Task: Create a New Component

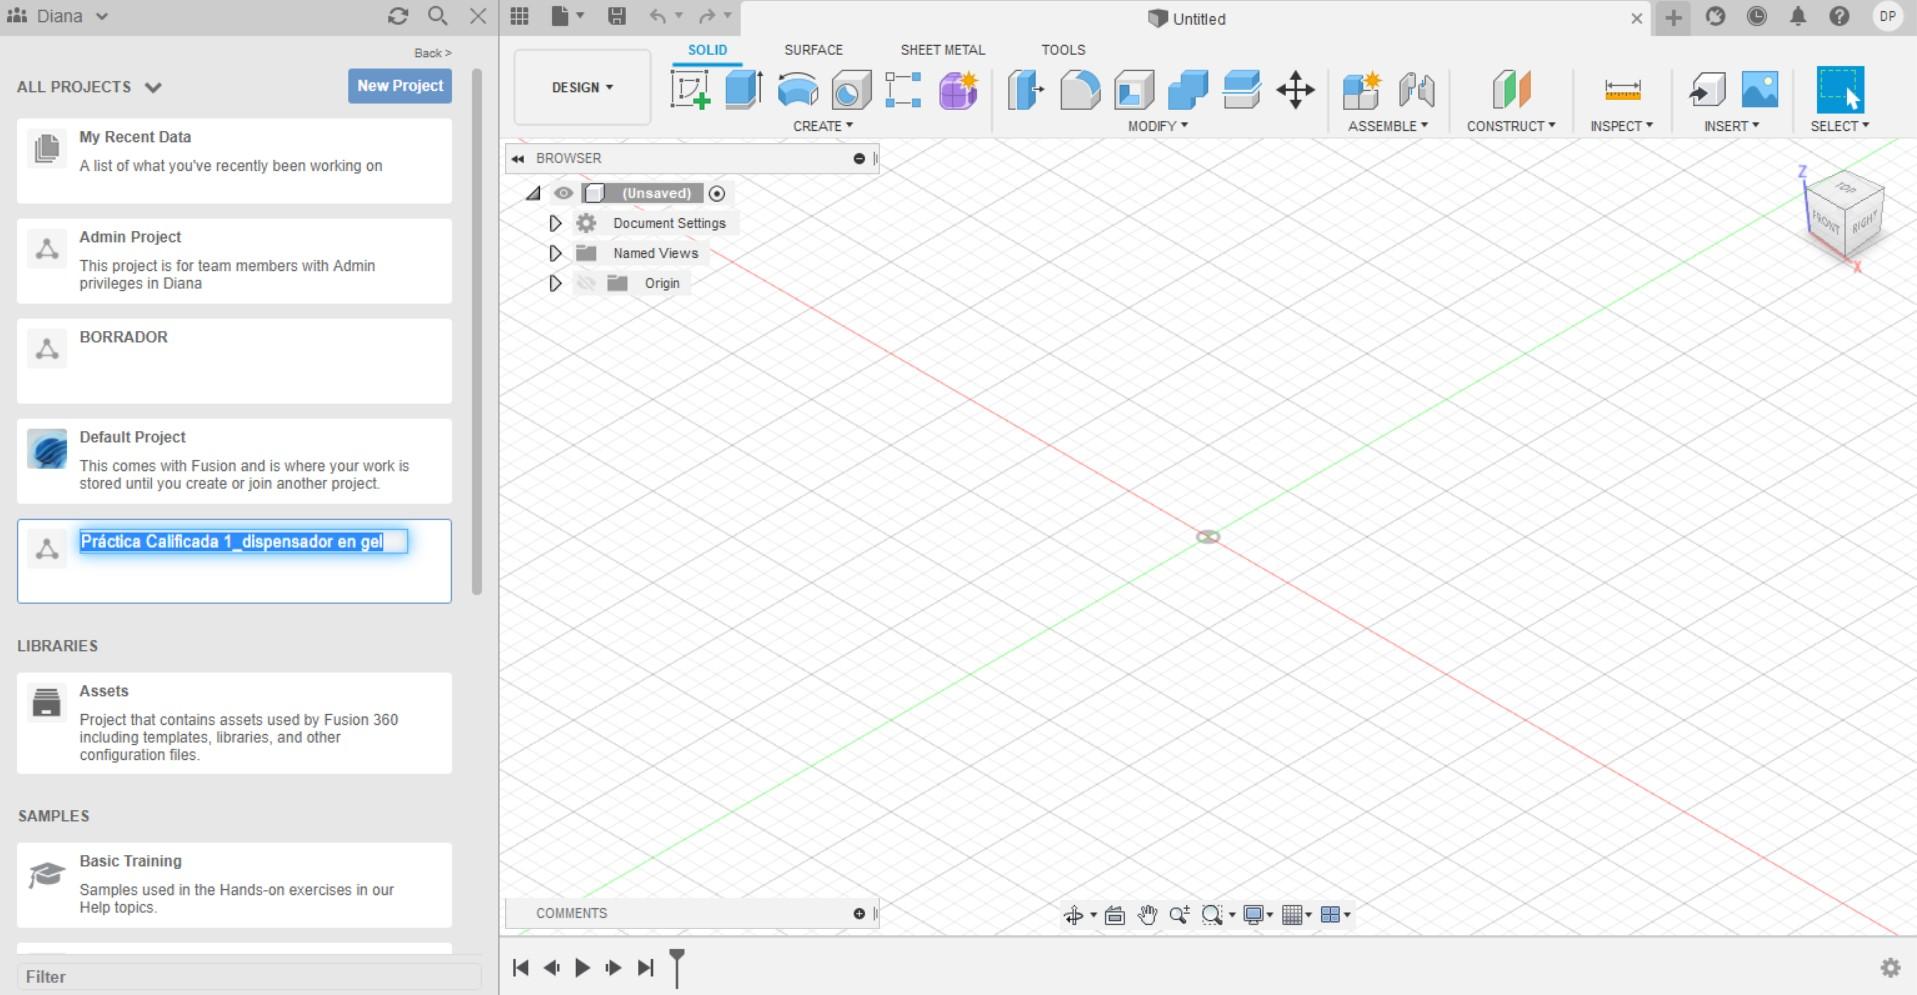Action: 1361,90
